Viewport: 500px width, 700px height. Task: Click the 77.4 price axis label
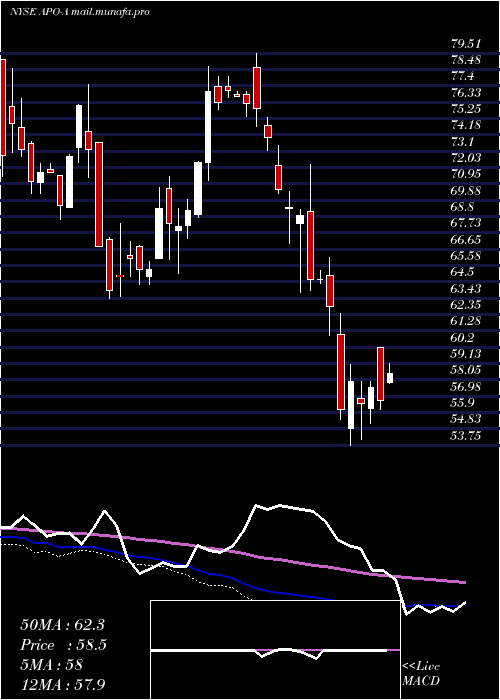[462, 76]
